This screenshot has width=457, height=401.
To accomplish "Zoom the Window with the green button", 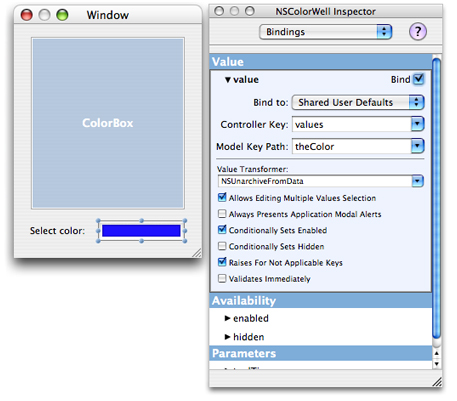I will coord(62,15).
